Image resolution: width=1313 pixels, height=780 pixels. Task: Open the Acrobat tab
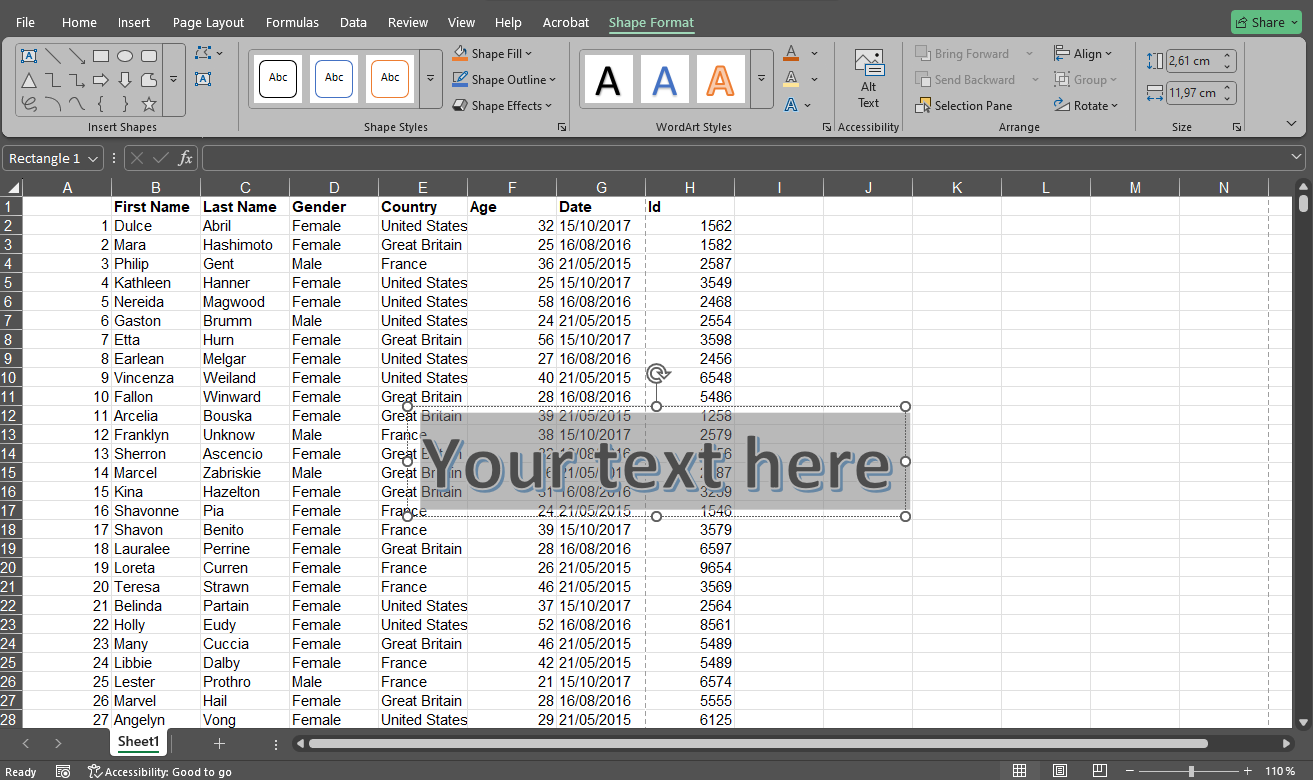[566, 22]
